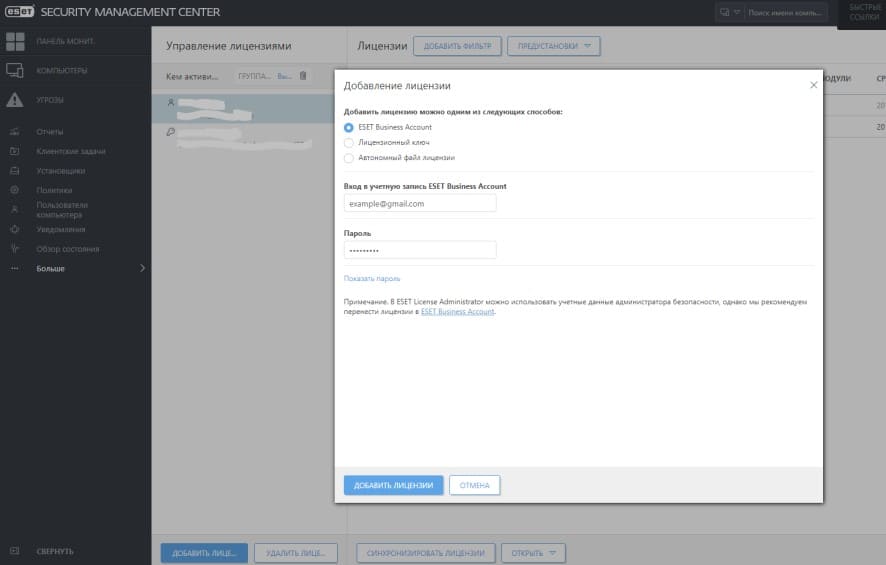886x565 pixels.
Task: Open Пользователи компьютера menu item
Action: point(62,210)
